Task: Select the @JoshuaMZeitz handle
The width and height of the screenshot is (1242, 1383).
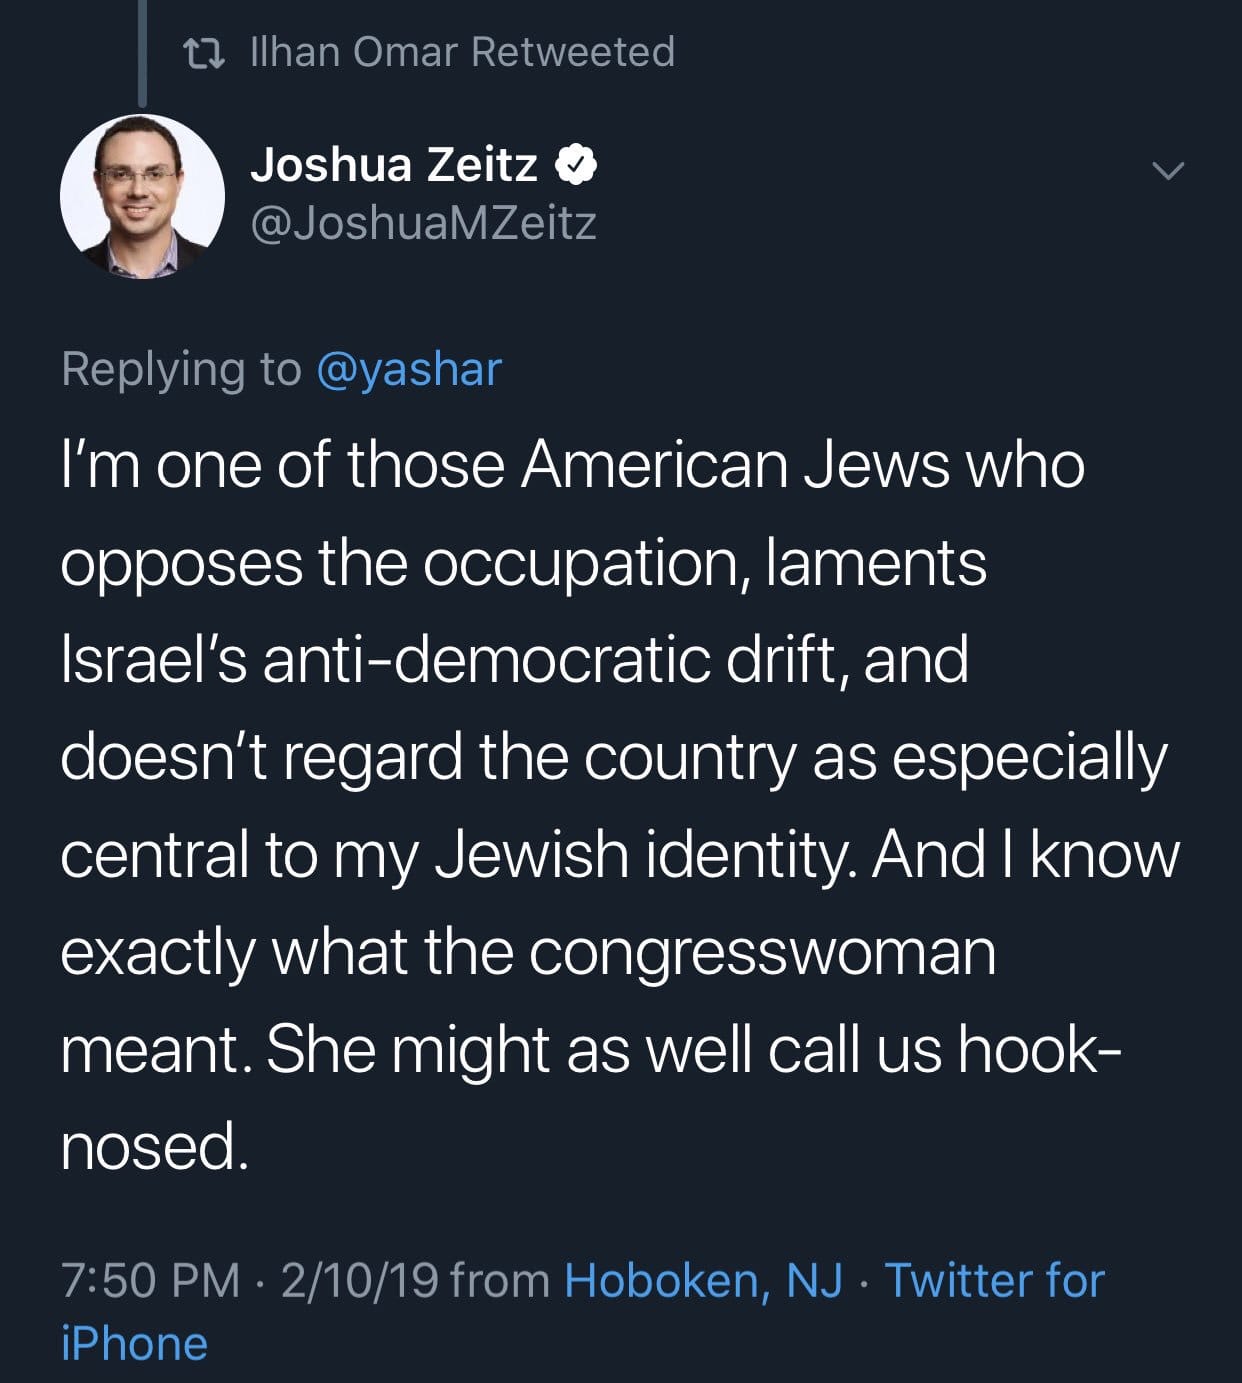Action: 423,223
